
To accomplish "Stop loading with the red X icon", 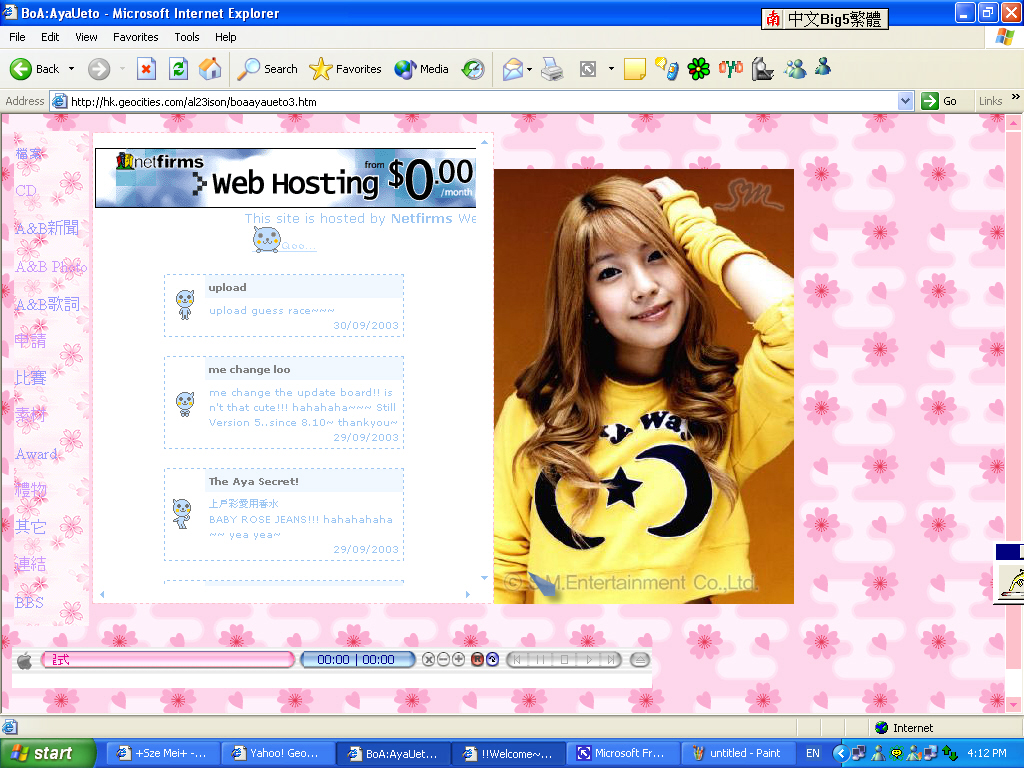I will (146, 69).
